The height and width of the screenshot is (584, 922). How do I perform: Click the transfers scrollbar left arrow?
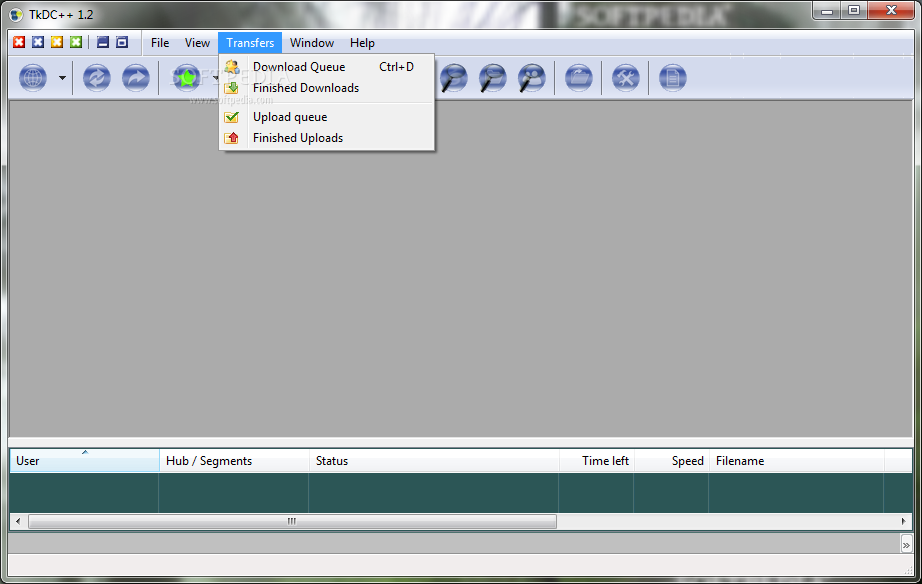pyautogui.click(x=18, y=521)
